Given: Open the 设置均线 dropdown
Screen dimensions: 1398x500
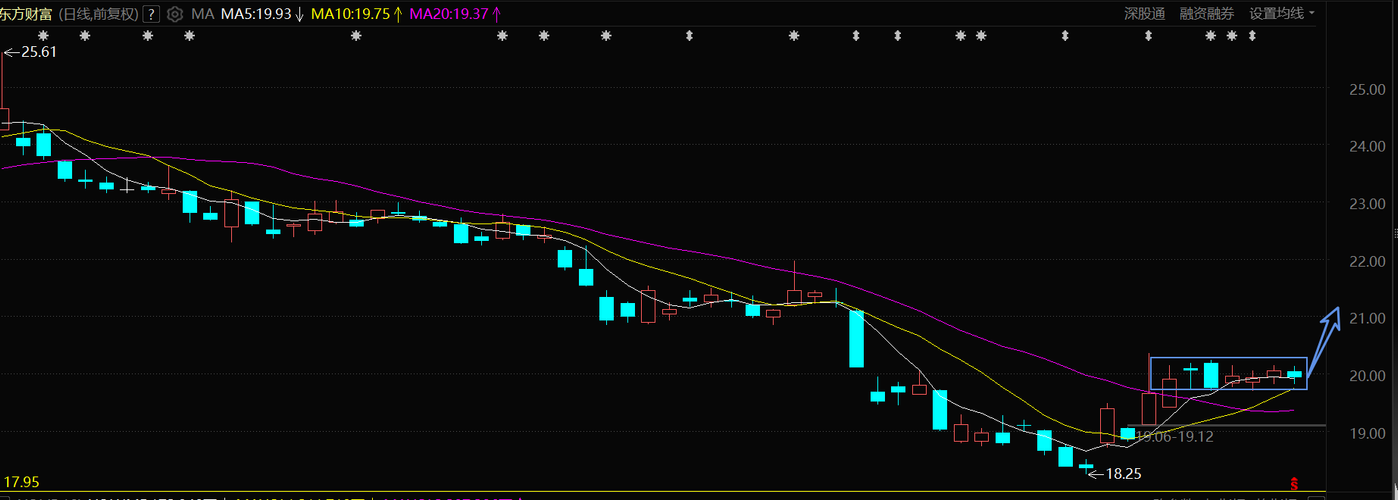Looking at the screenshot, I should [x=1282, y=13].
